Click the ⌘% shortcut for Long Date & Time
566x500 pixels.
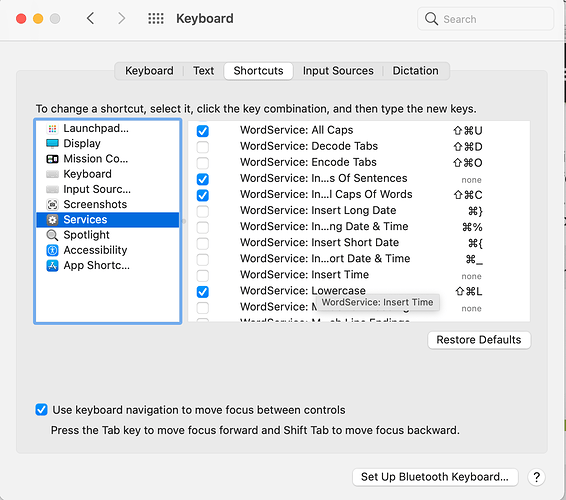[472, 227]
